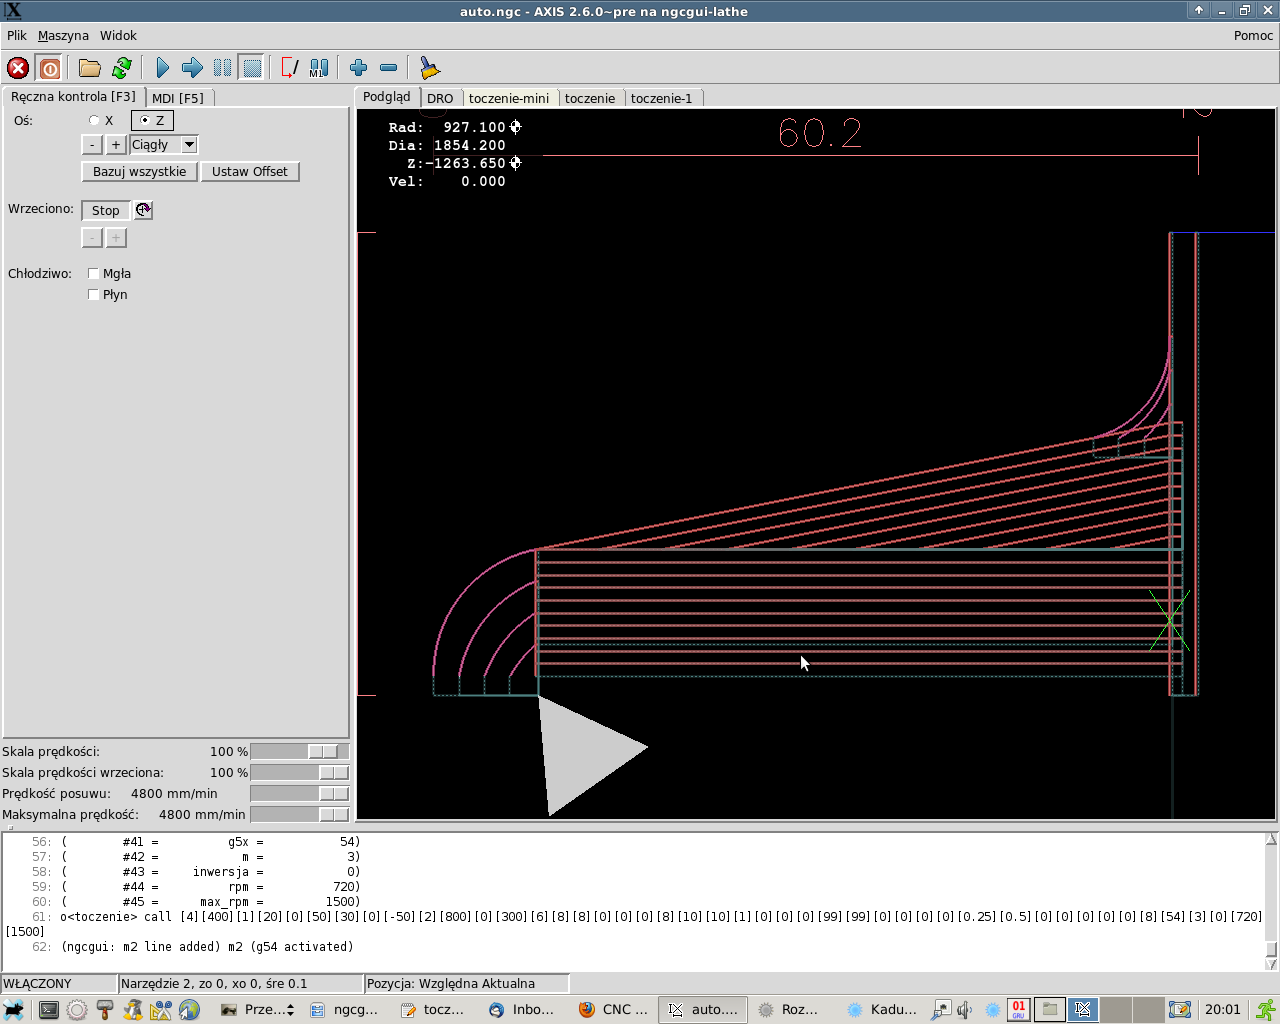The height and width of the screenshot is (1024, 1280).
Task: Switch to the Ręczna kontrola [F3] tab
Action: [x=73, y=97]
